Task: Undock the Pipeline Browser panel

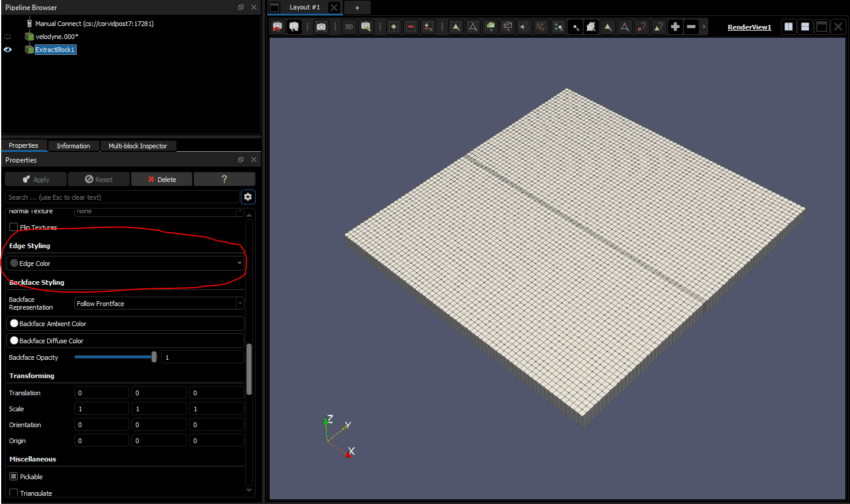Action: tap(241, 7)
